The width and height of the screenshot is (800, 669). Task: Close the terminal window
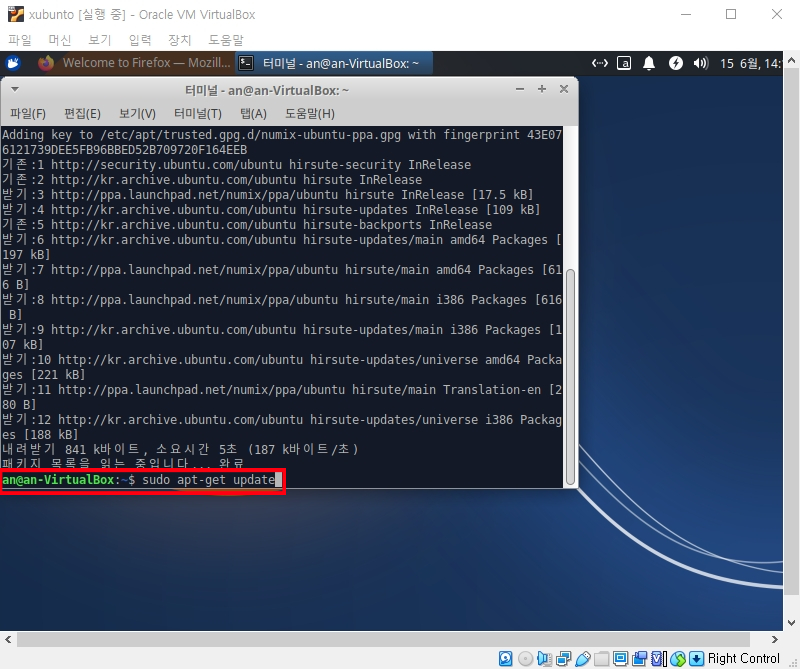tap(564, 89)
